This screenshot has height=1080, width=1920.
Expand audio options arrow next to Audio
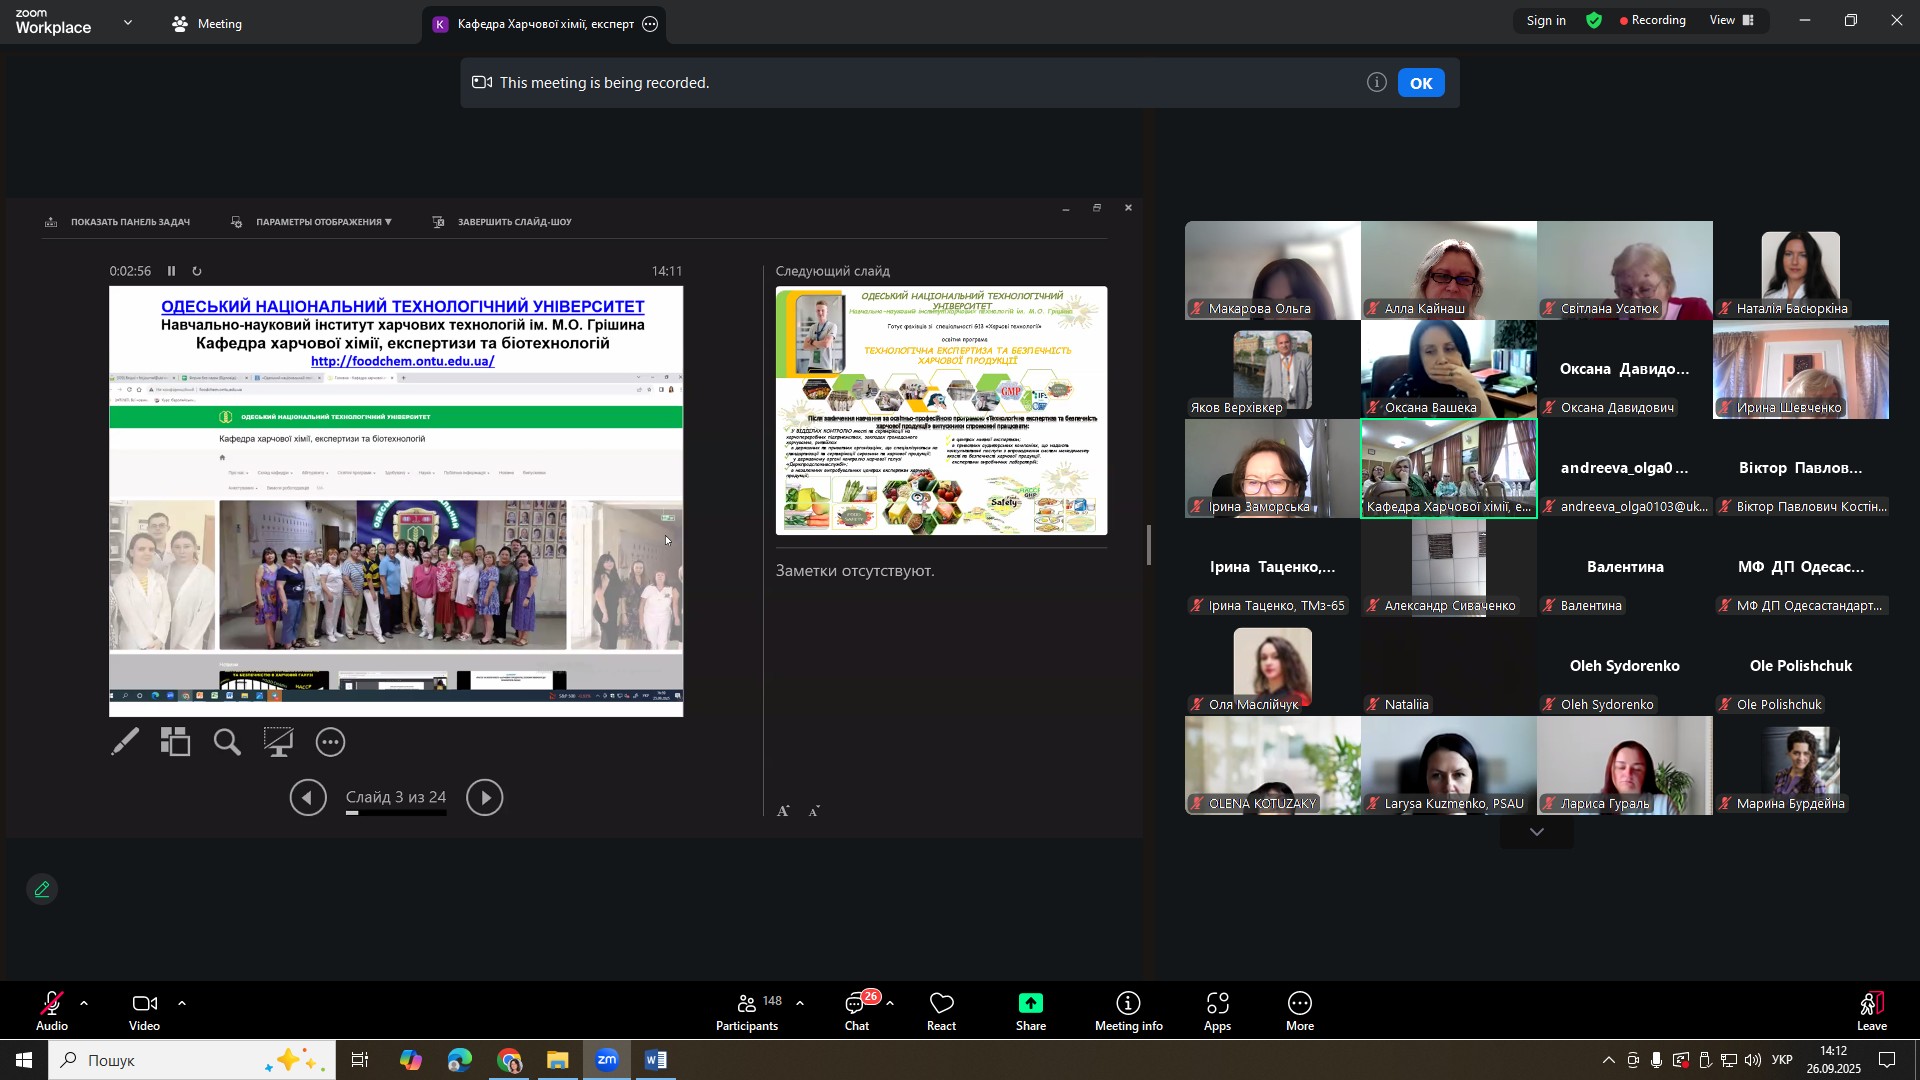84,1003
